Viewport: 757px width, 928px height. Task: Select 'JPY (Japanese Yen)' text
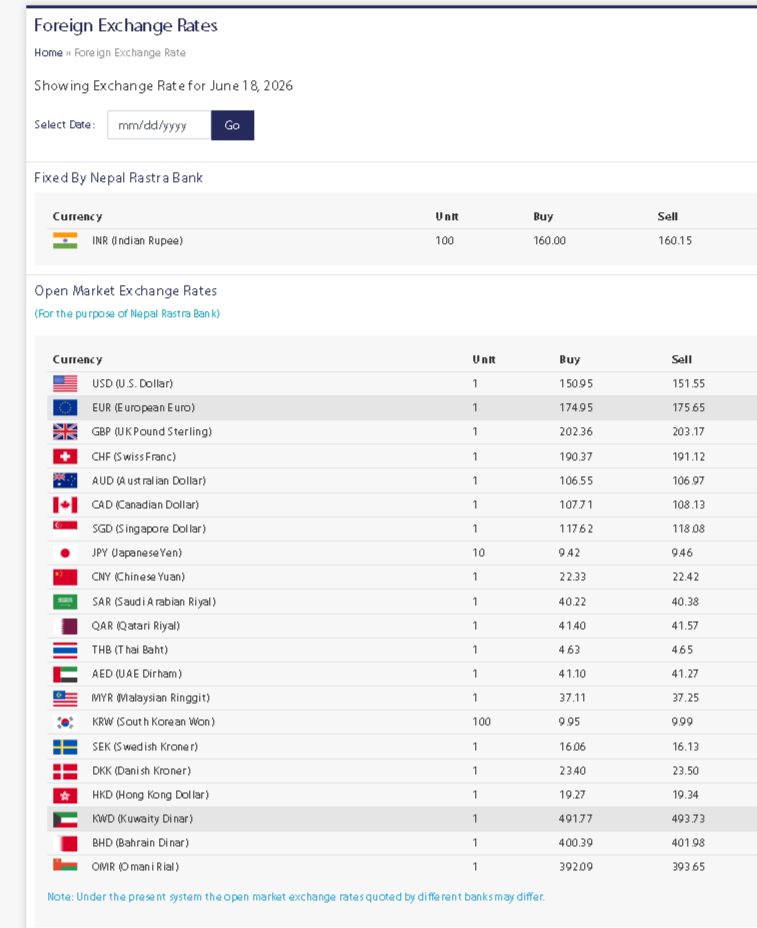137,553
